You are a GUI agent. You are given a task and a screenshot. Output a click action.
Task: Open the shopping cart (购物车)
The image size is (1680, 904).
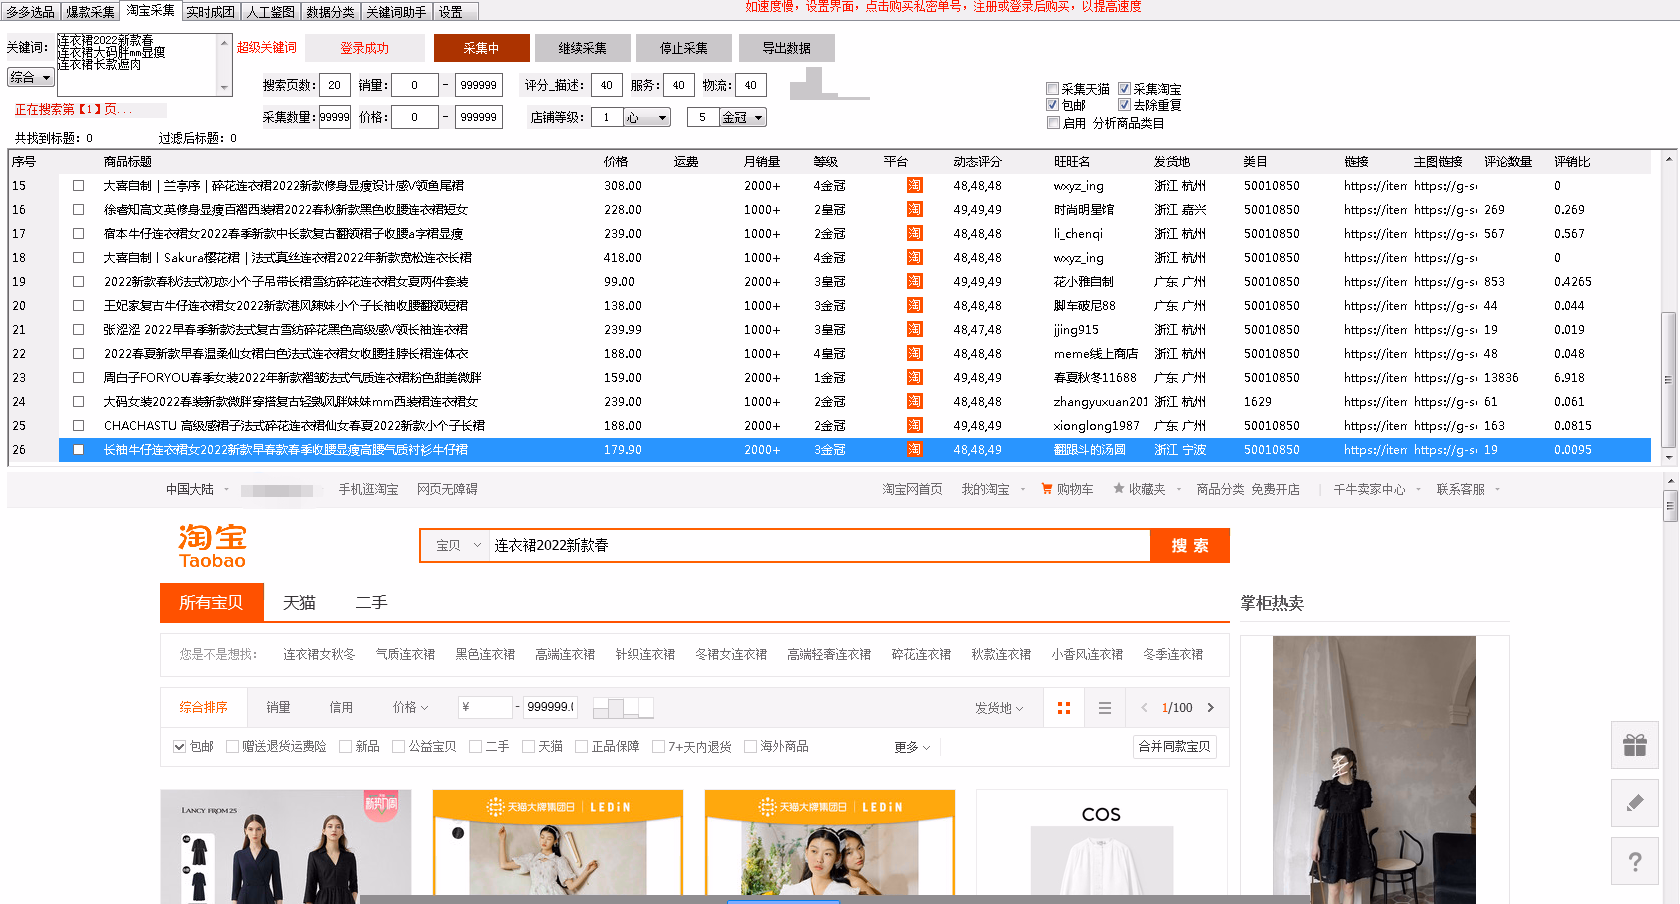coord(1067,489)
